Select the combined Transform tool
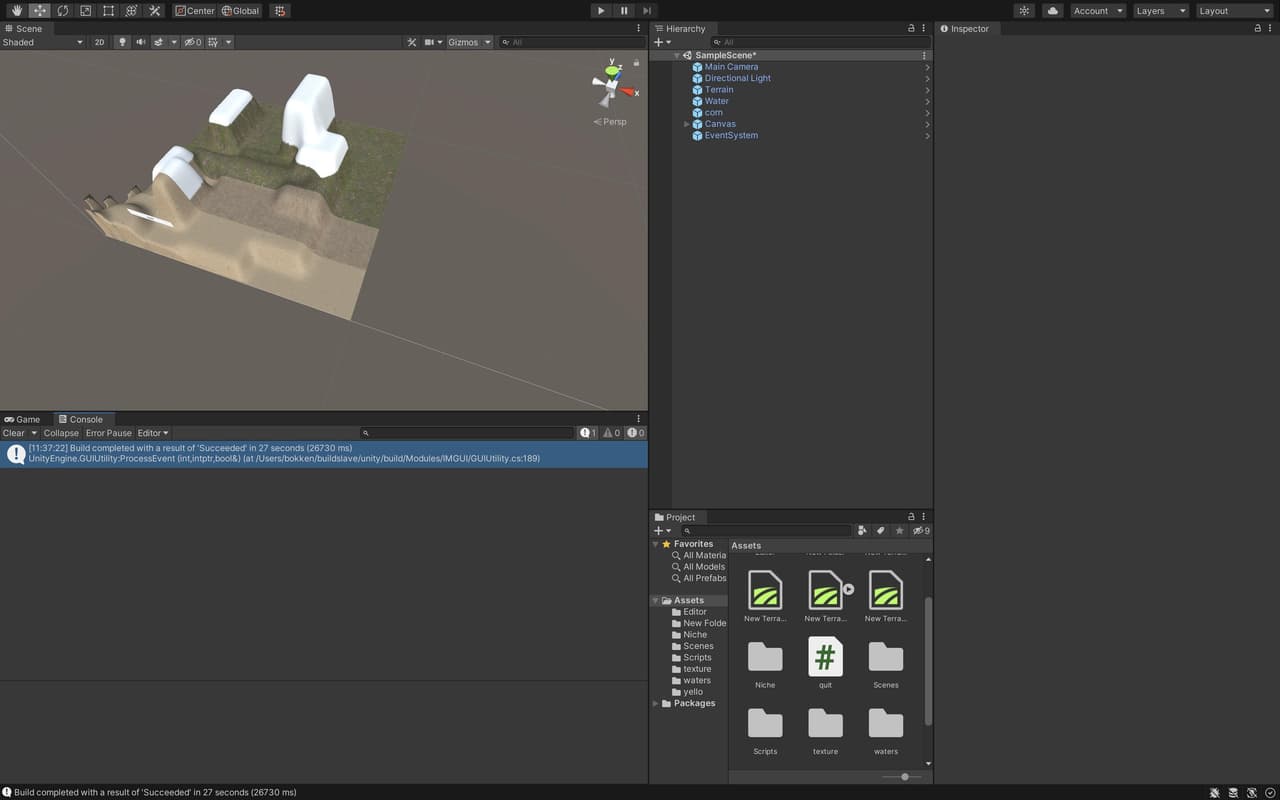 [x=132, y=11]
